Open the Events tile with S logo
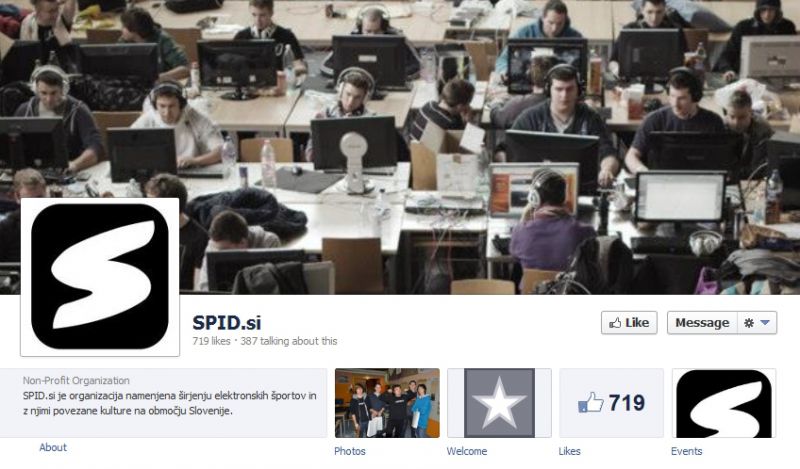This screenshot has width=800, height=469. click(x=723, y=403)
